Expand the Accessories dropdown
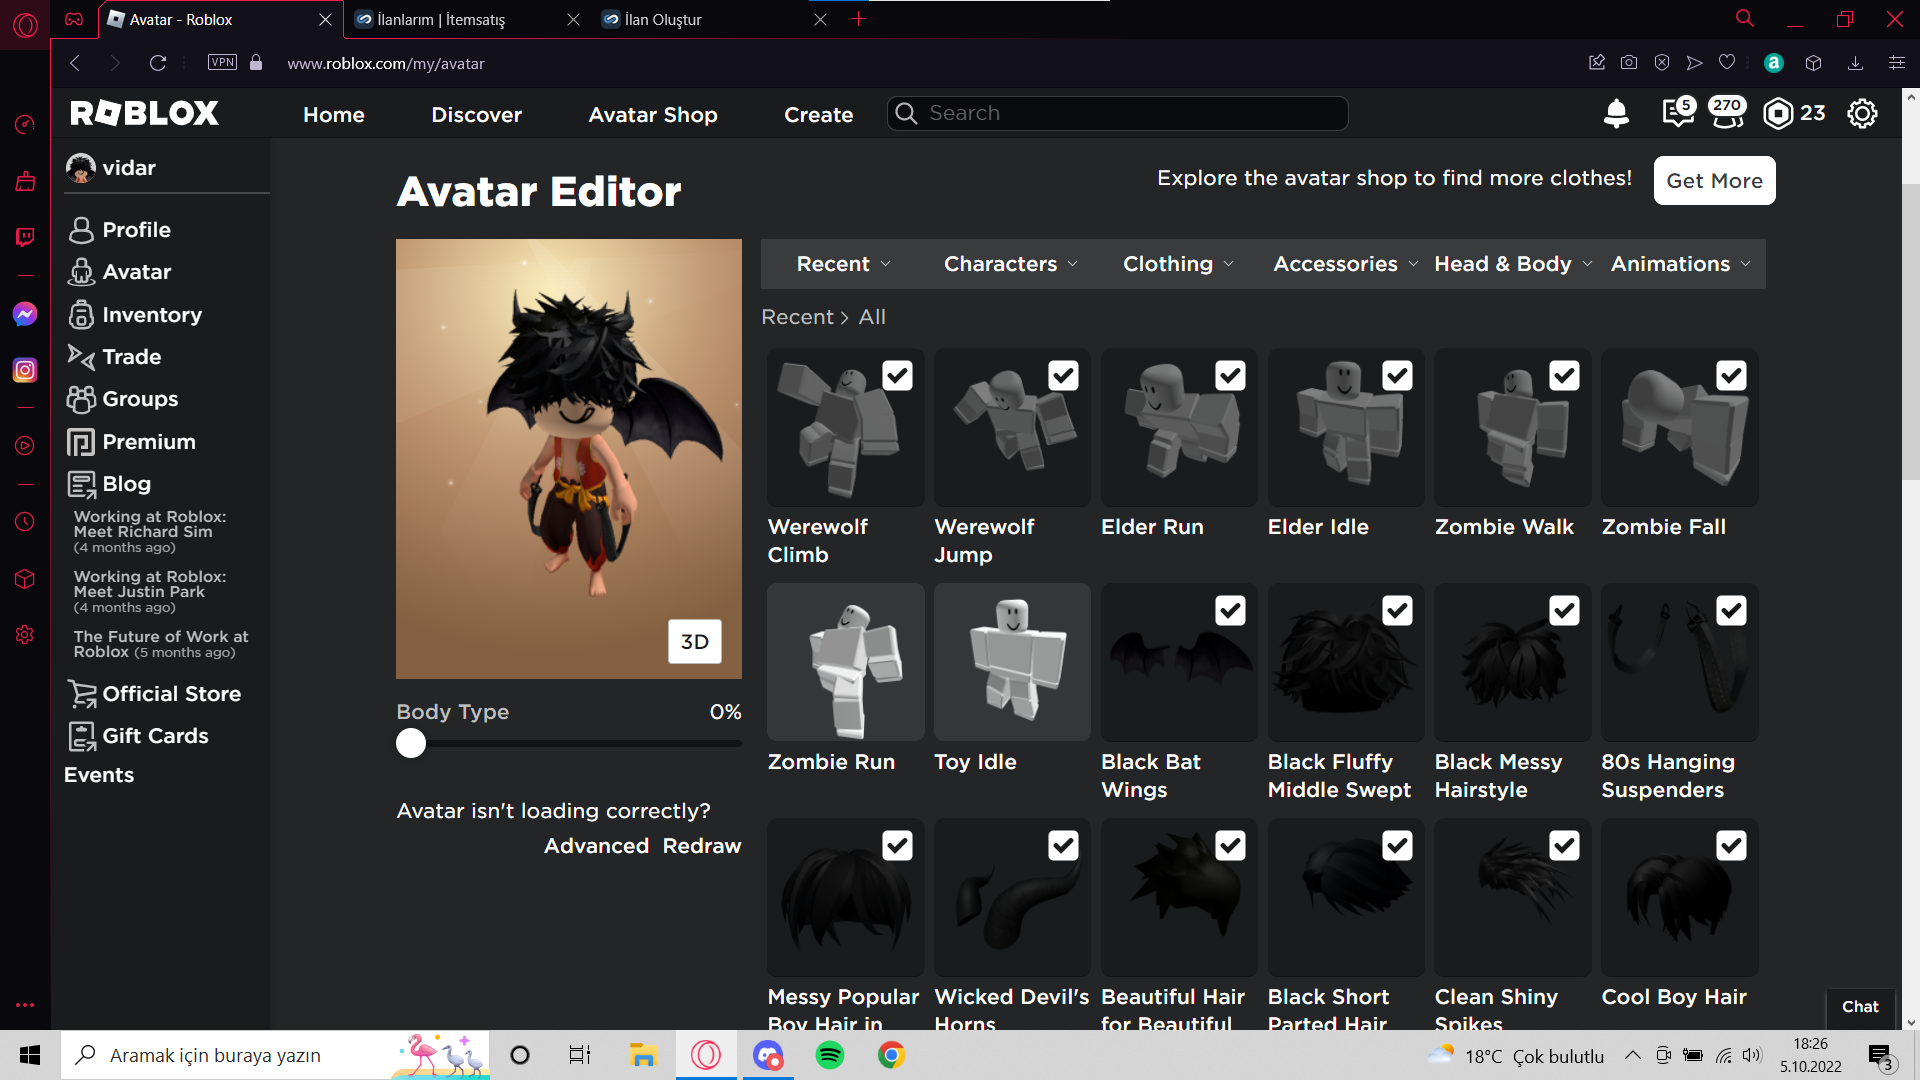This screenshot has width=1920, height=1080. pos(1345,264)
